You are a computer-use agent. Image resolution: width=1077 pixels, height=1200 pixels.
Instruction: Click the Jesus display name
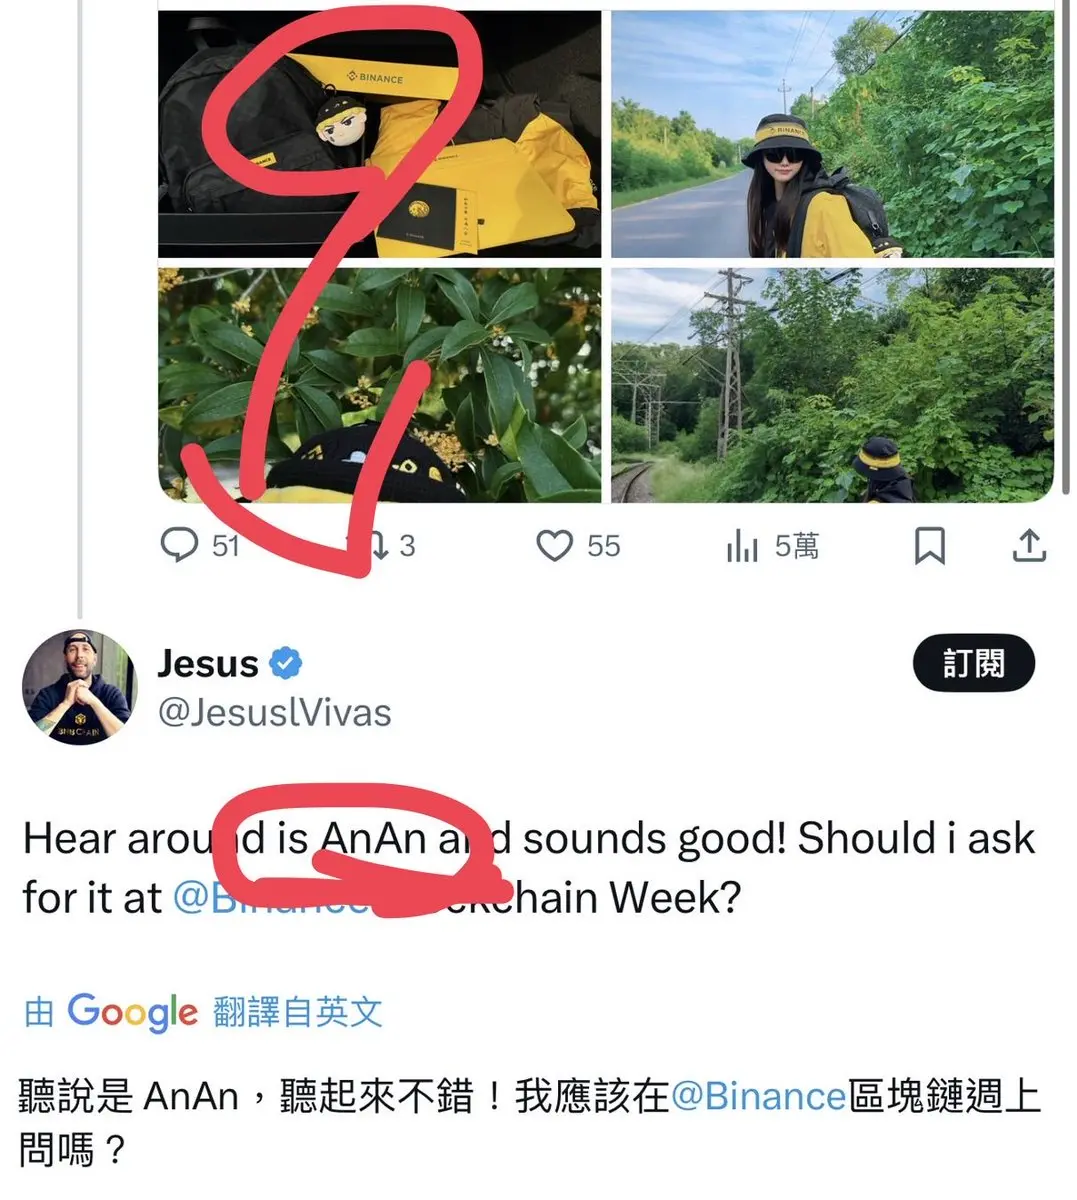click(x=208, y=663)
